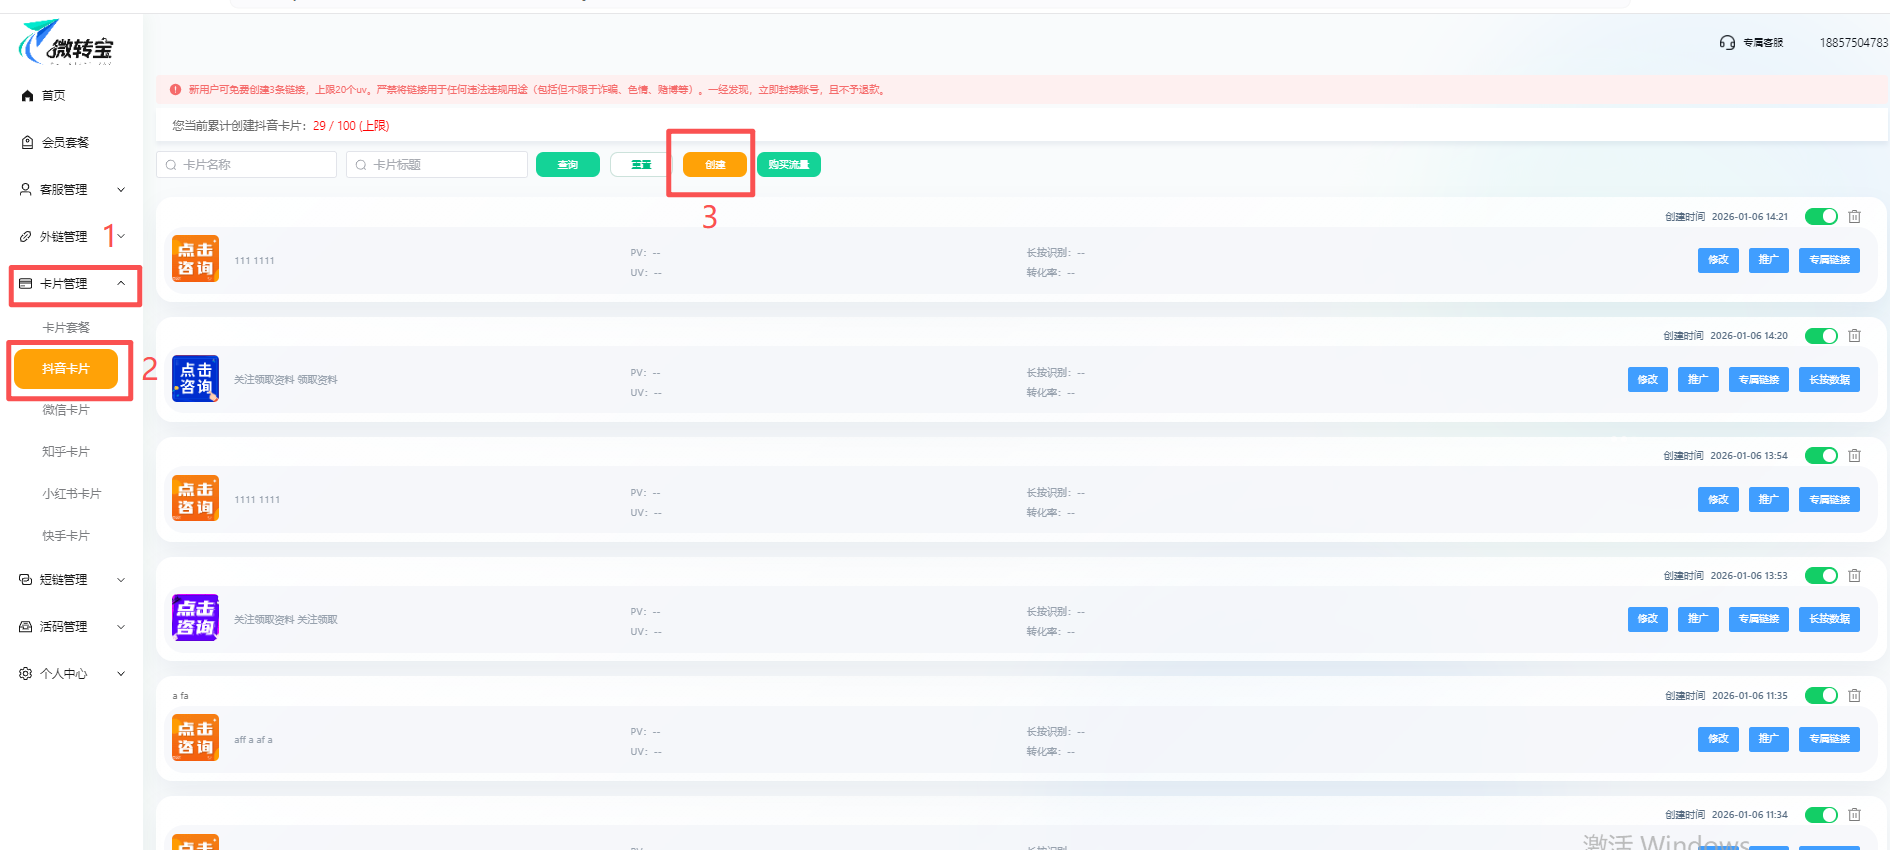Click the 会员套餐 icon in sidebar
This screenshot has width=1890, height=850.
coord(27,143)
